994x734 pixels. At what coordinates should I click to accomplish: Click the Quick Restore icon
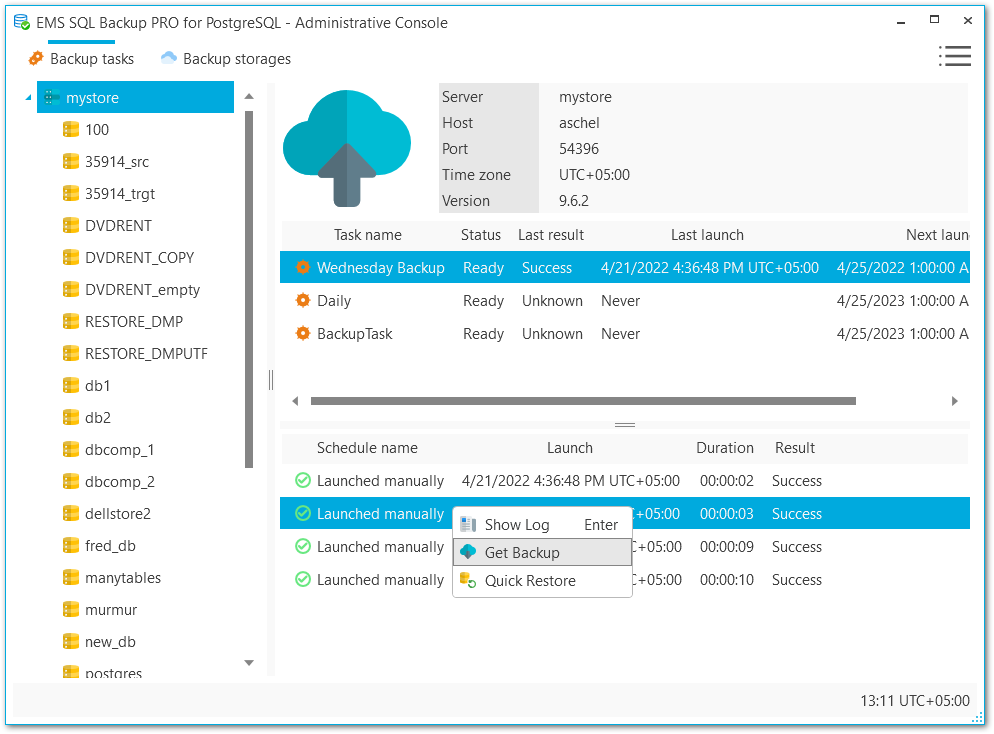pos(466,581)
